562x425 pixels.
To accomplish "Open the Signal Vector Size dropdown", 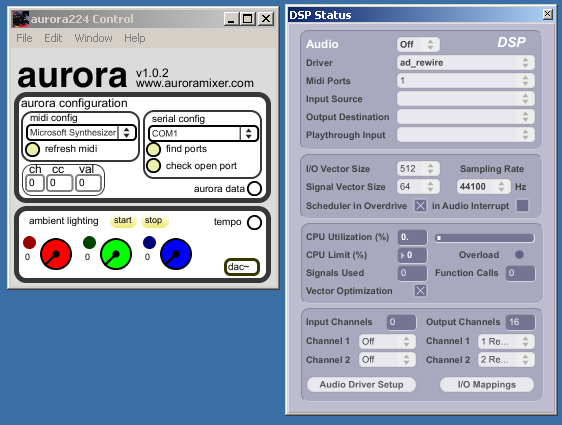I will click(x=418, y=187).
